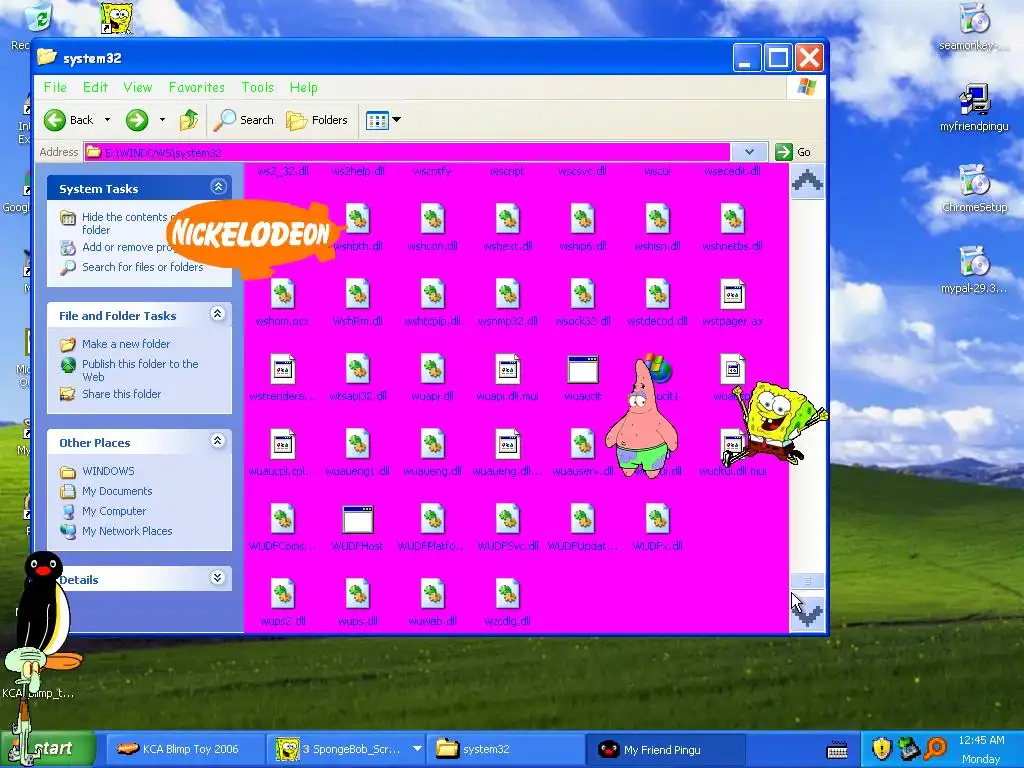Click Search for files or folders
1024x768 pixels.
click(142, 267)
